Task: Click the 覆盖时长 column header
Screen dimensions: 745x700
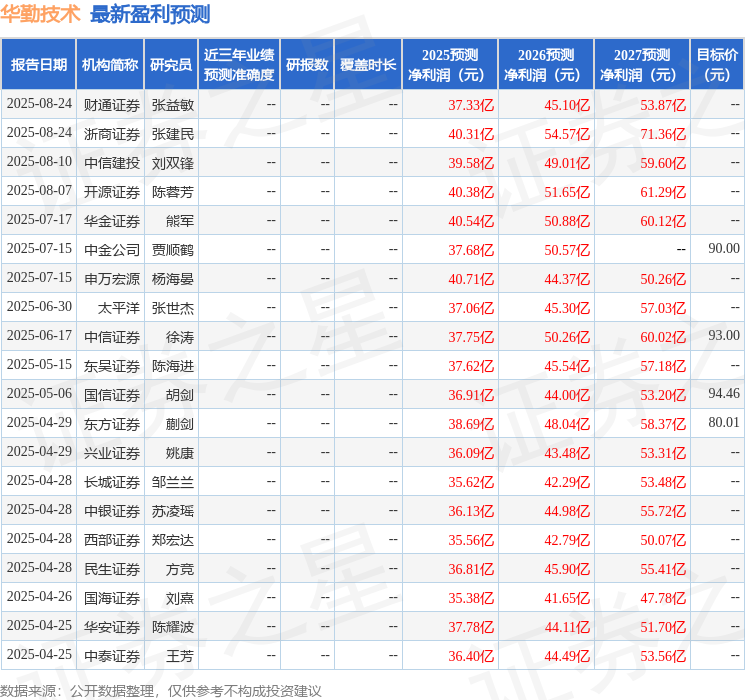Action: pyautogui.click(x=368, y=65)
